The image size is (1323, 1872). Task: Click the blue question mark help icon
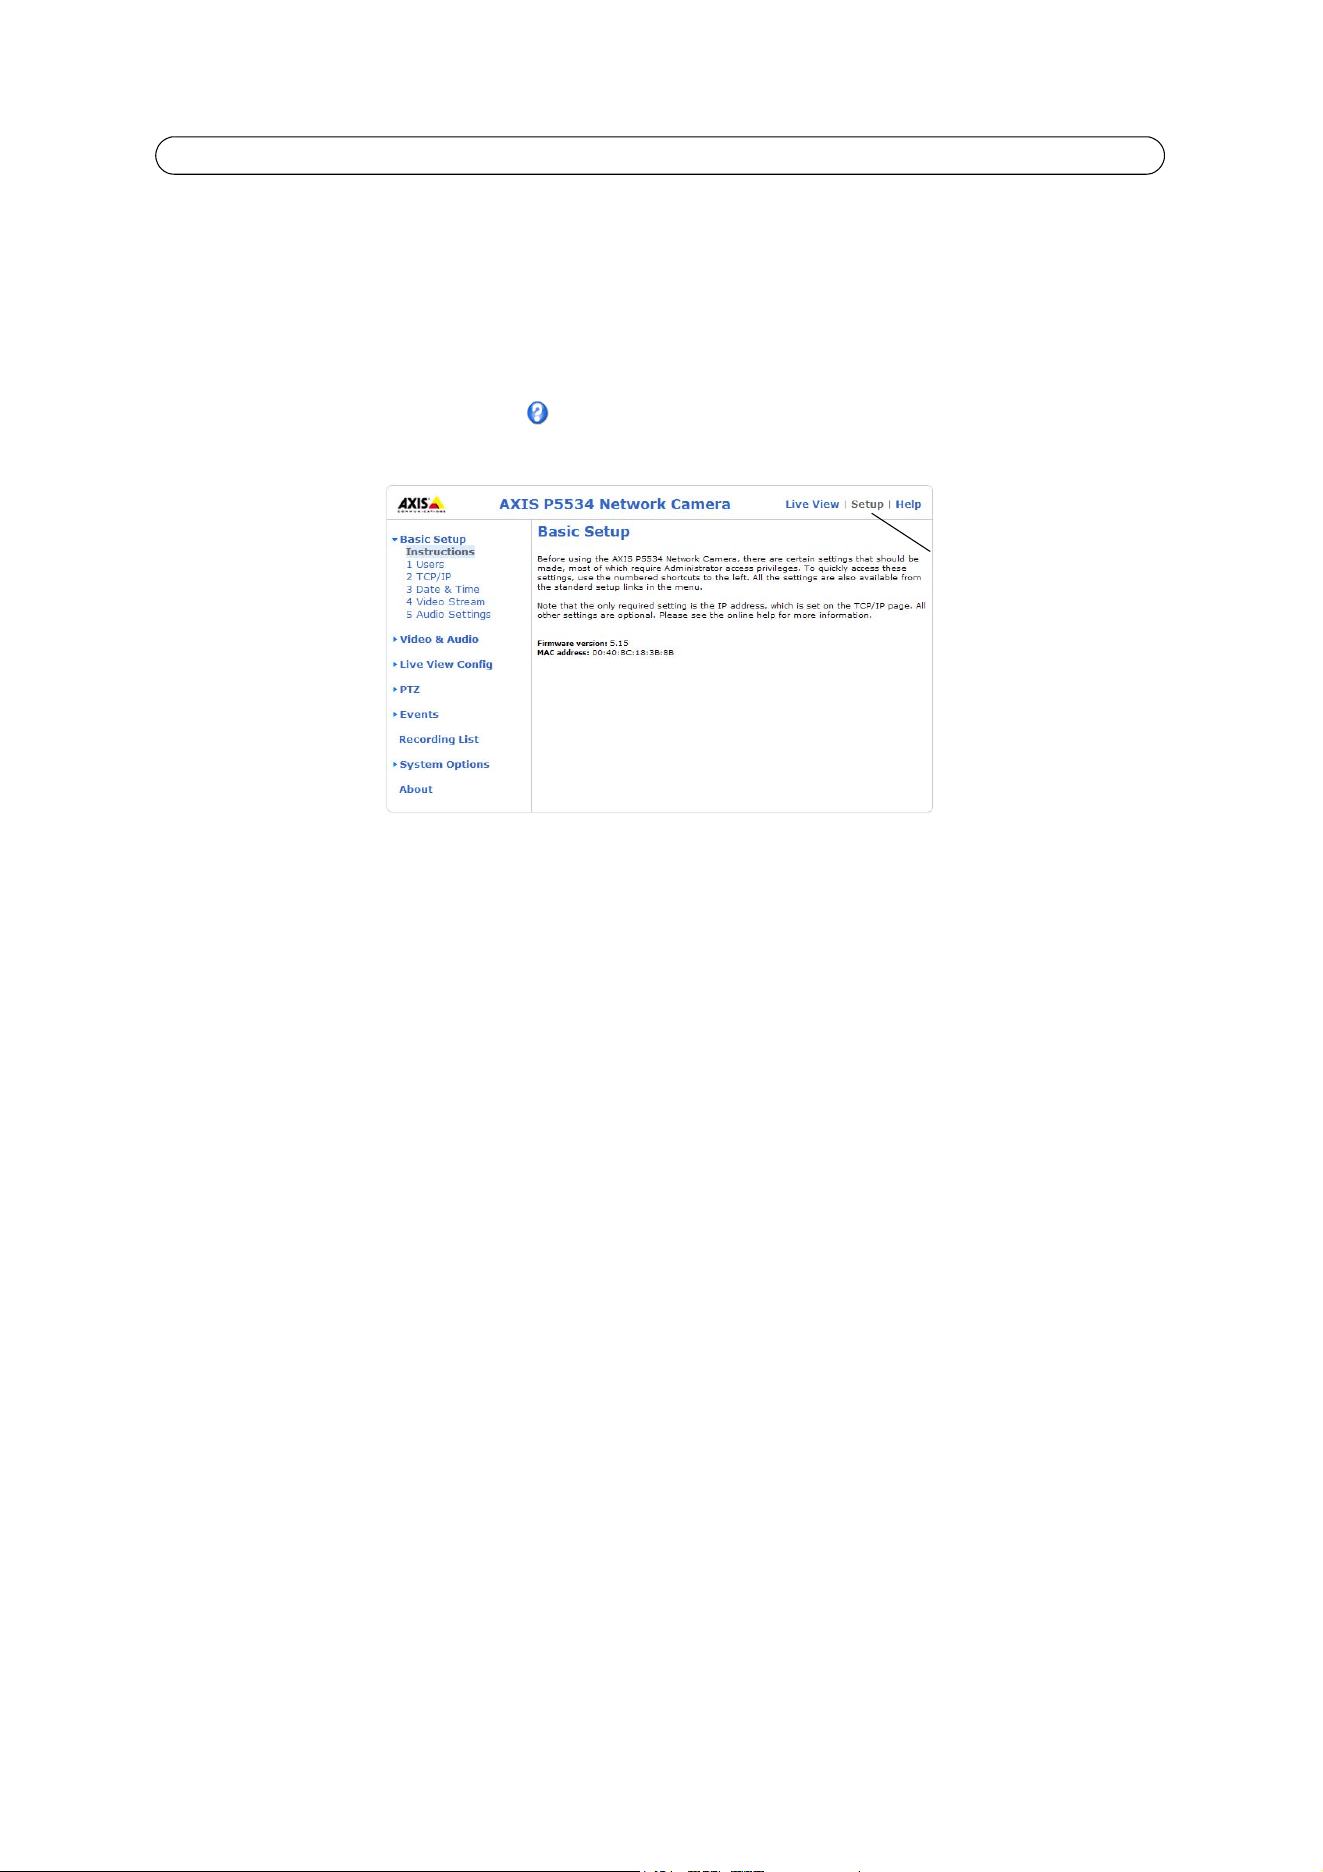click(x=537, y=413)
